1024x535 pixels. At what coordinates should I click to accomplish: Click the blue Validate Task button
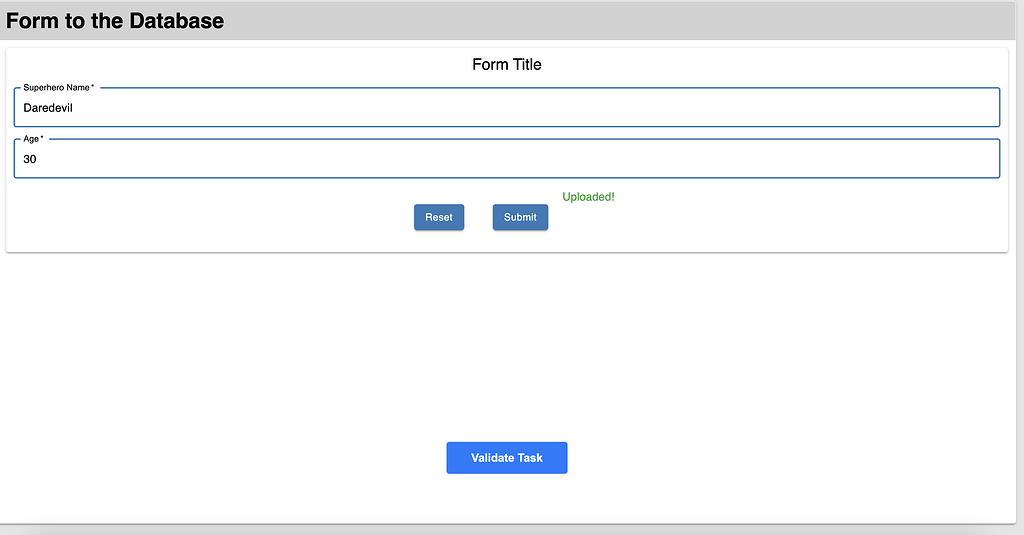506,458
